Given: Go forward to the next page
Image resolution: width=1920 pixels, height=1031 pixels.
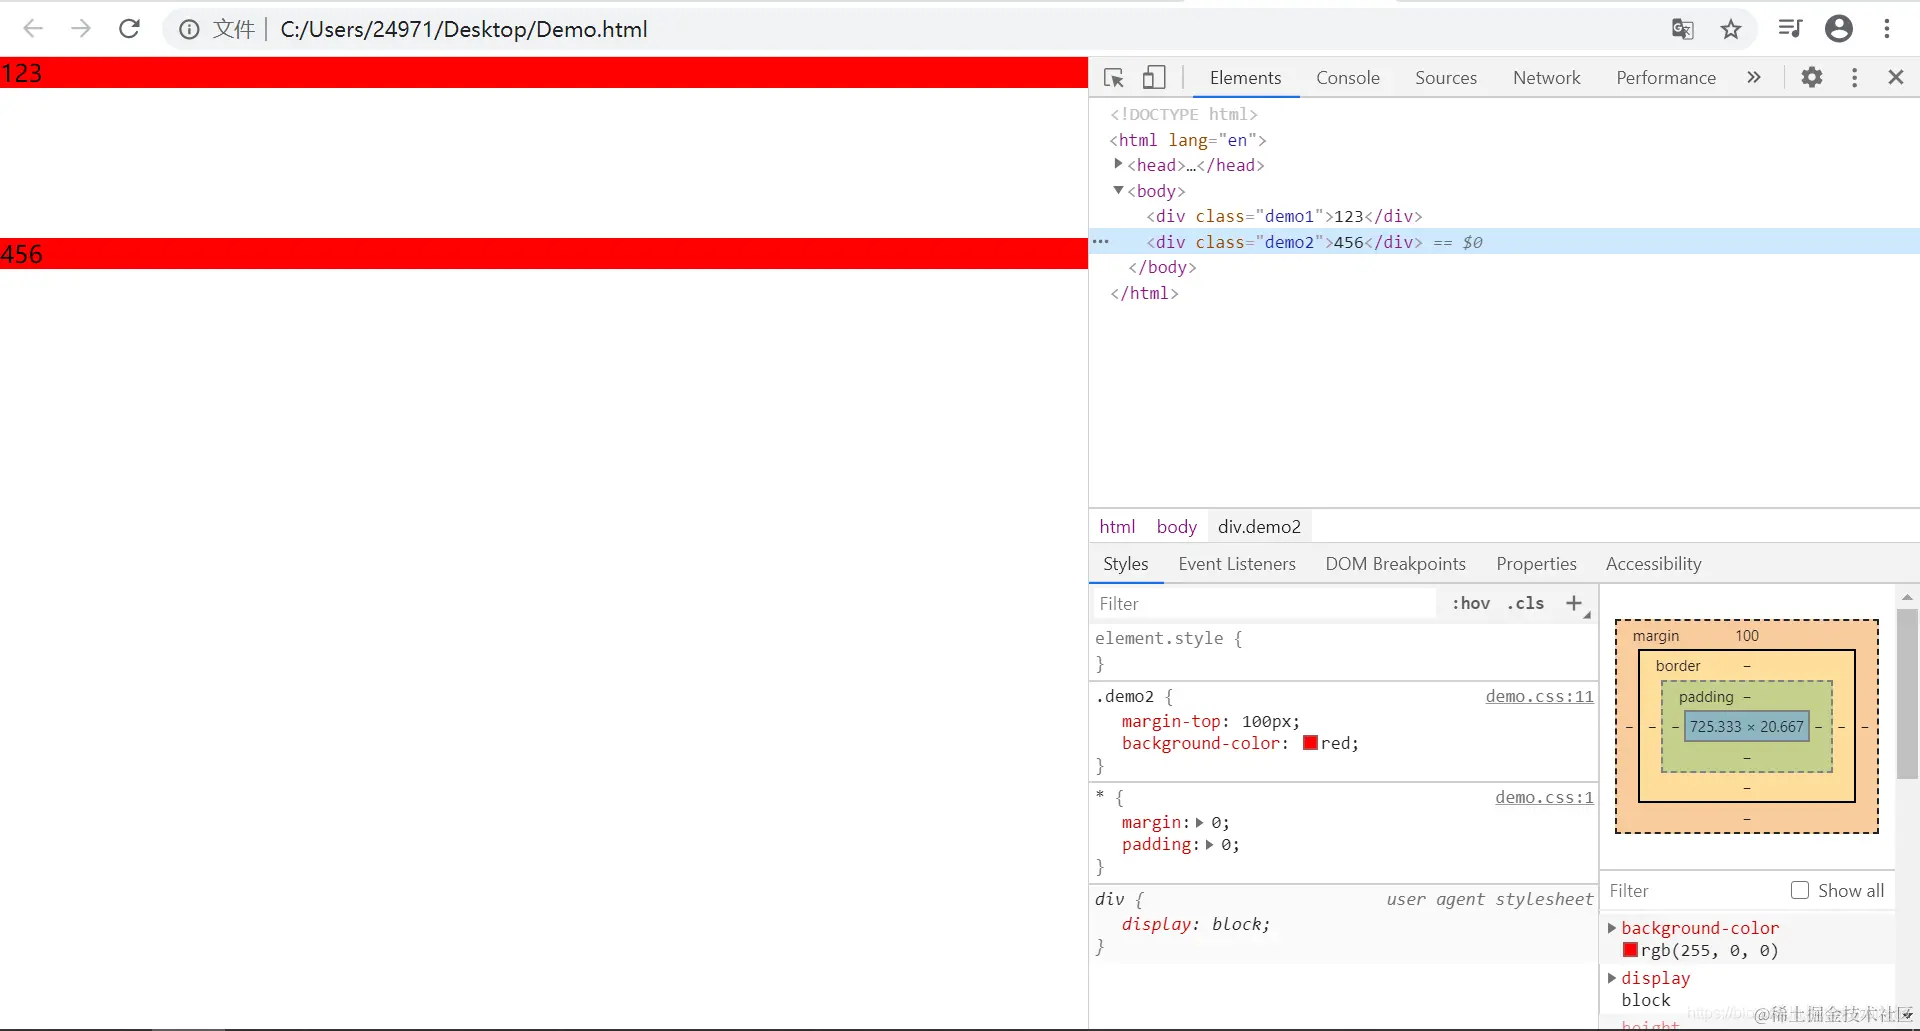Looking at the screenshot, I should (81, 29).
